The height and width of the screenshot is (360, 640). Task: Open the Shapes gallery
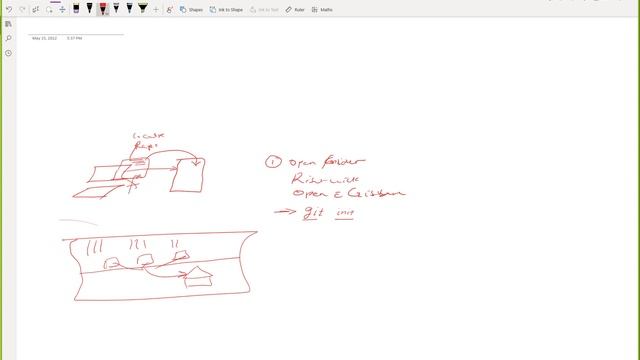[x=191, y=9]
